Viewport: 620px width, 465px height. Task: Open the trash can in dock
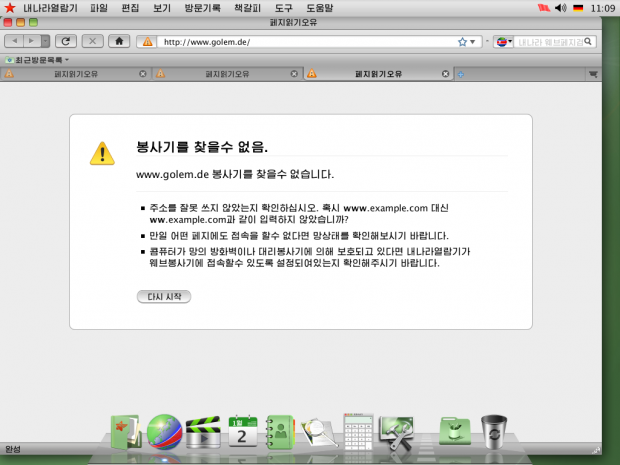(x=494, y=432)
